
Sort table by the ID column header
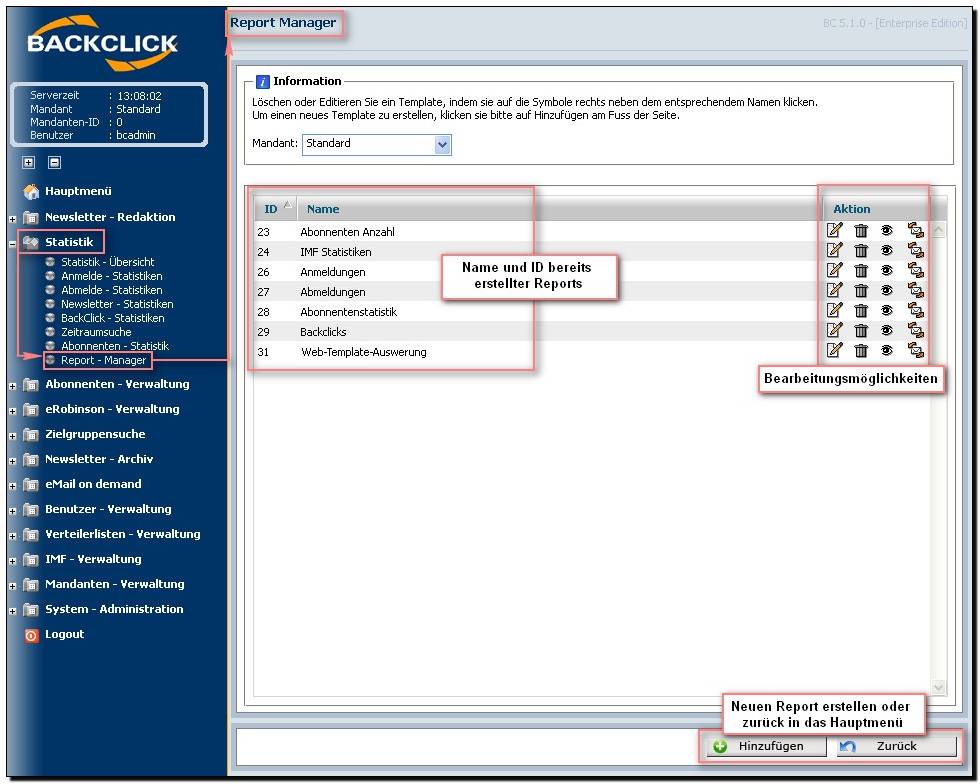click(x=271, y=209)
